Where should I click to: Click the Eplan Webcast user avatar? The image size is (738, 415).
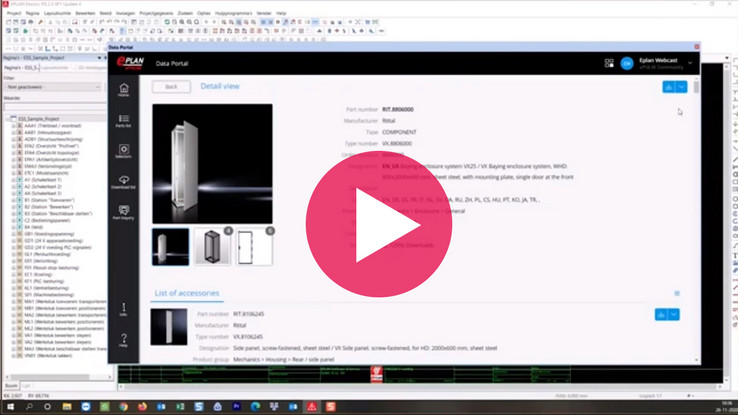point(626,64)
